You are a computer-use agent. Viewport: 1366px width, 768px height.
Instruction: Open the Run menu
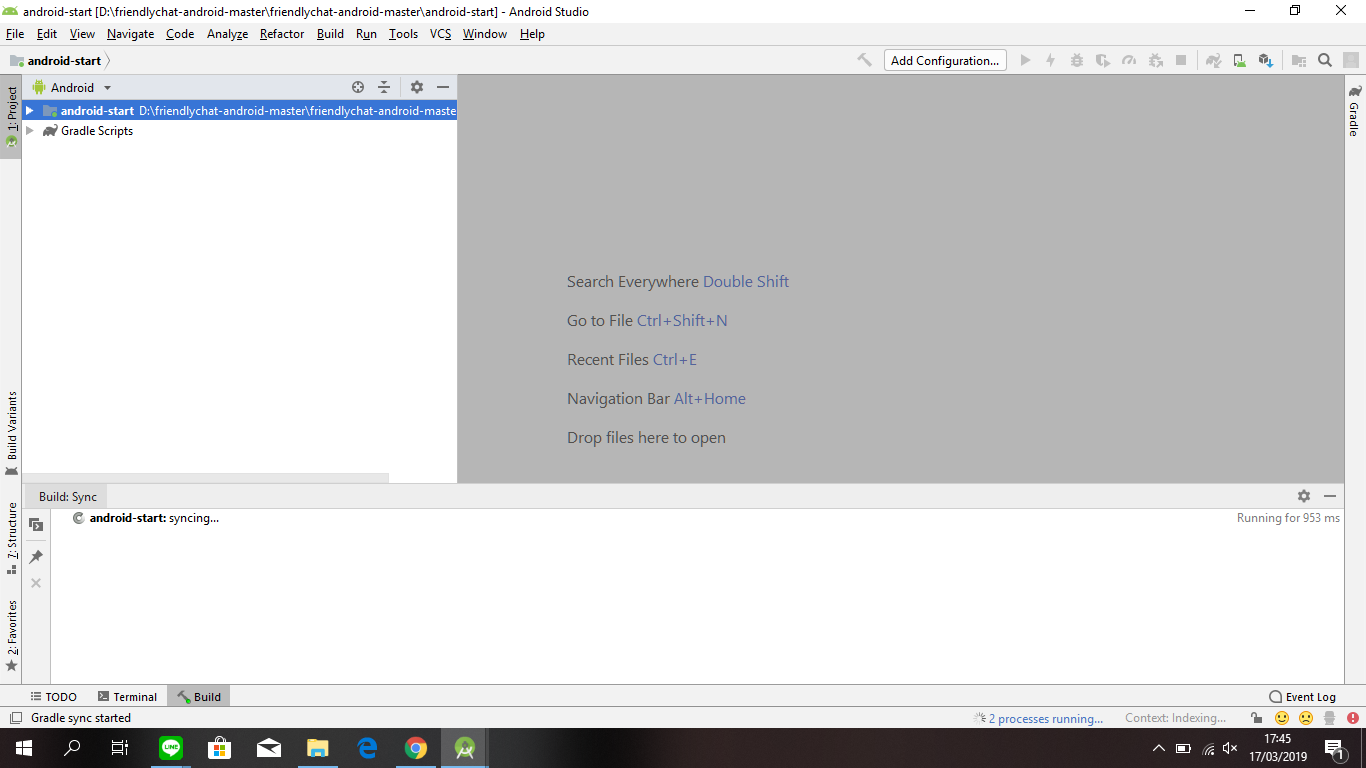[x=366, y=34]
